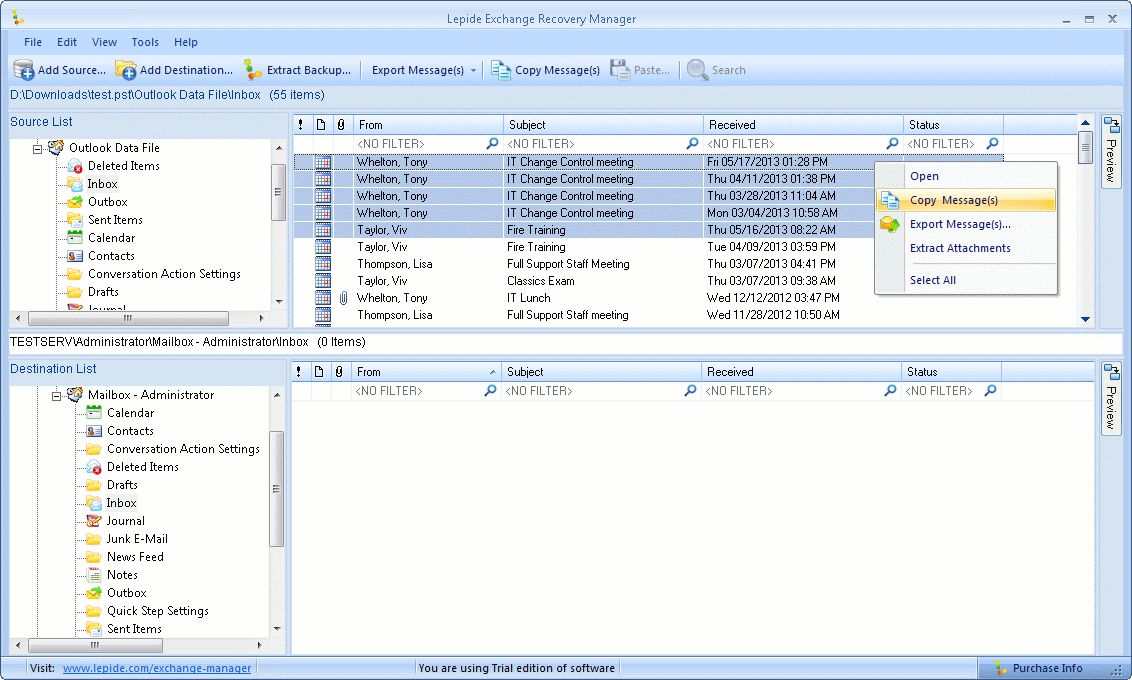Image resolution: width=1132 pixels, height=680 pixels.
Task: Click the source importance column header icon
Action: pyautogui.click(x=300, y=125)
